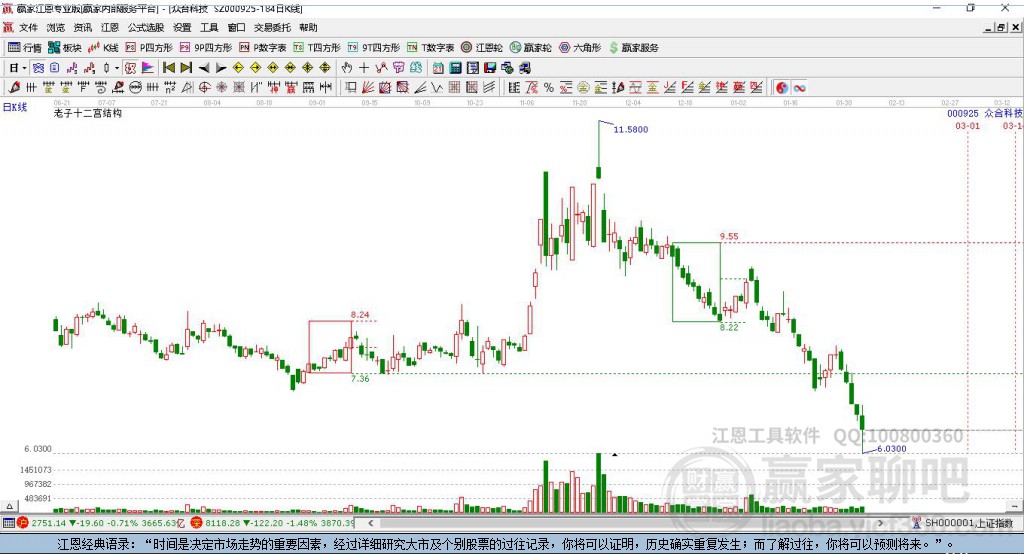Open the T四方形 tool

(317, 48)
